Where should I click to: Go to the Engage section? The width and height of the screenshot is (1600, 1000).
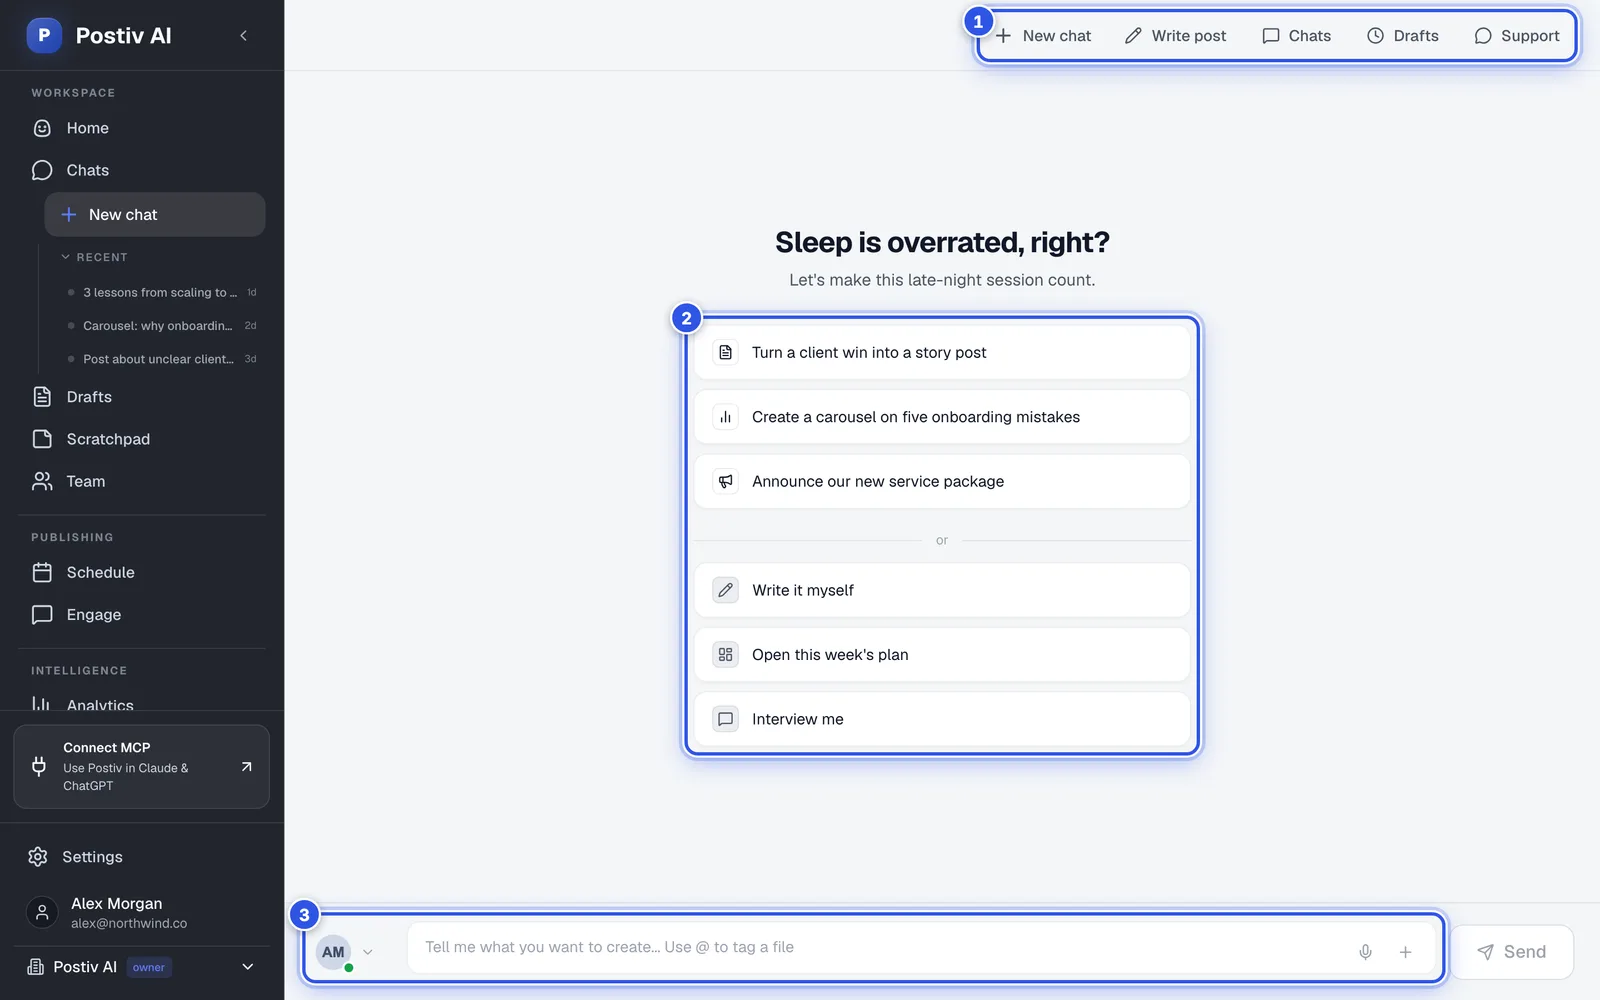141,614
